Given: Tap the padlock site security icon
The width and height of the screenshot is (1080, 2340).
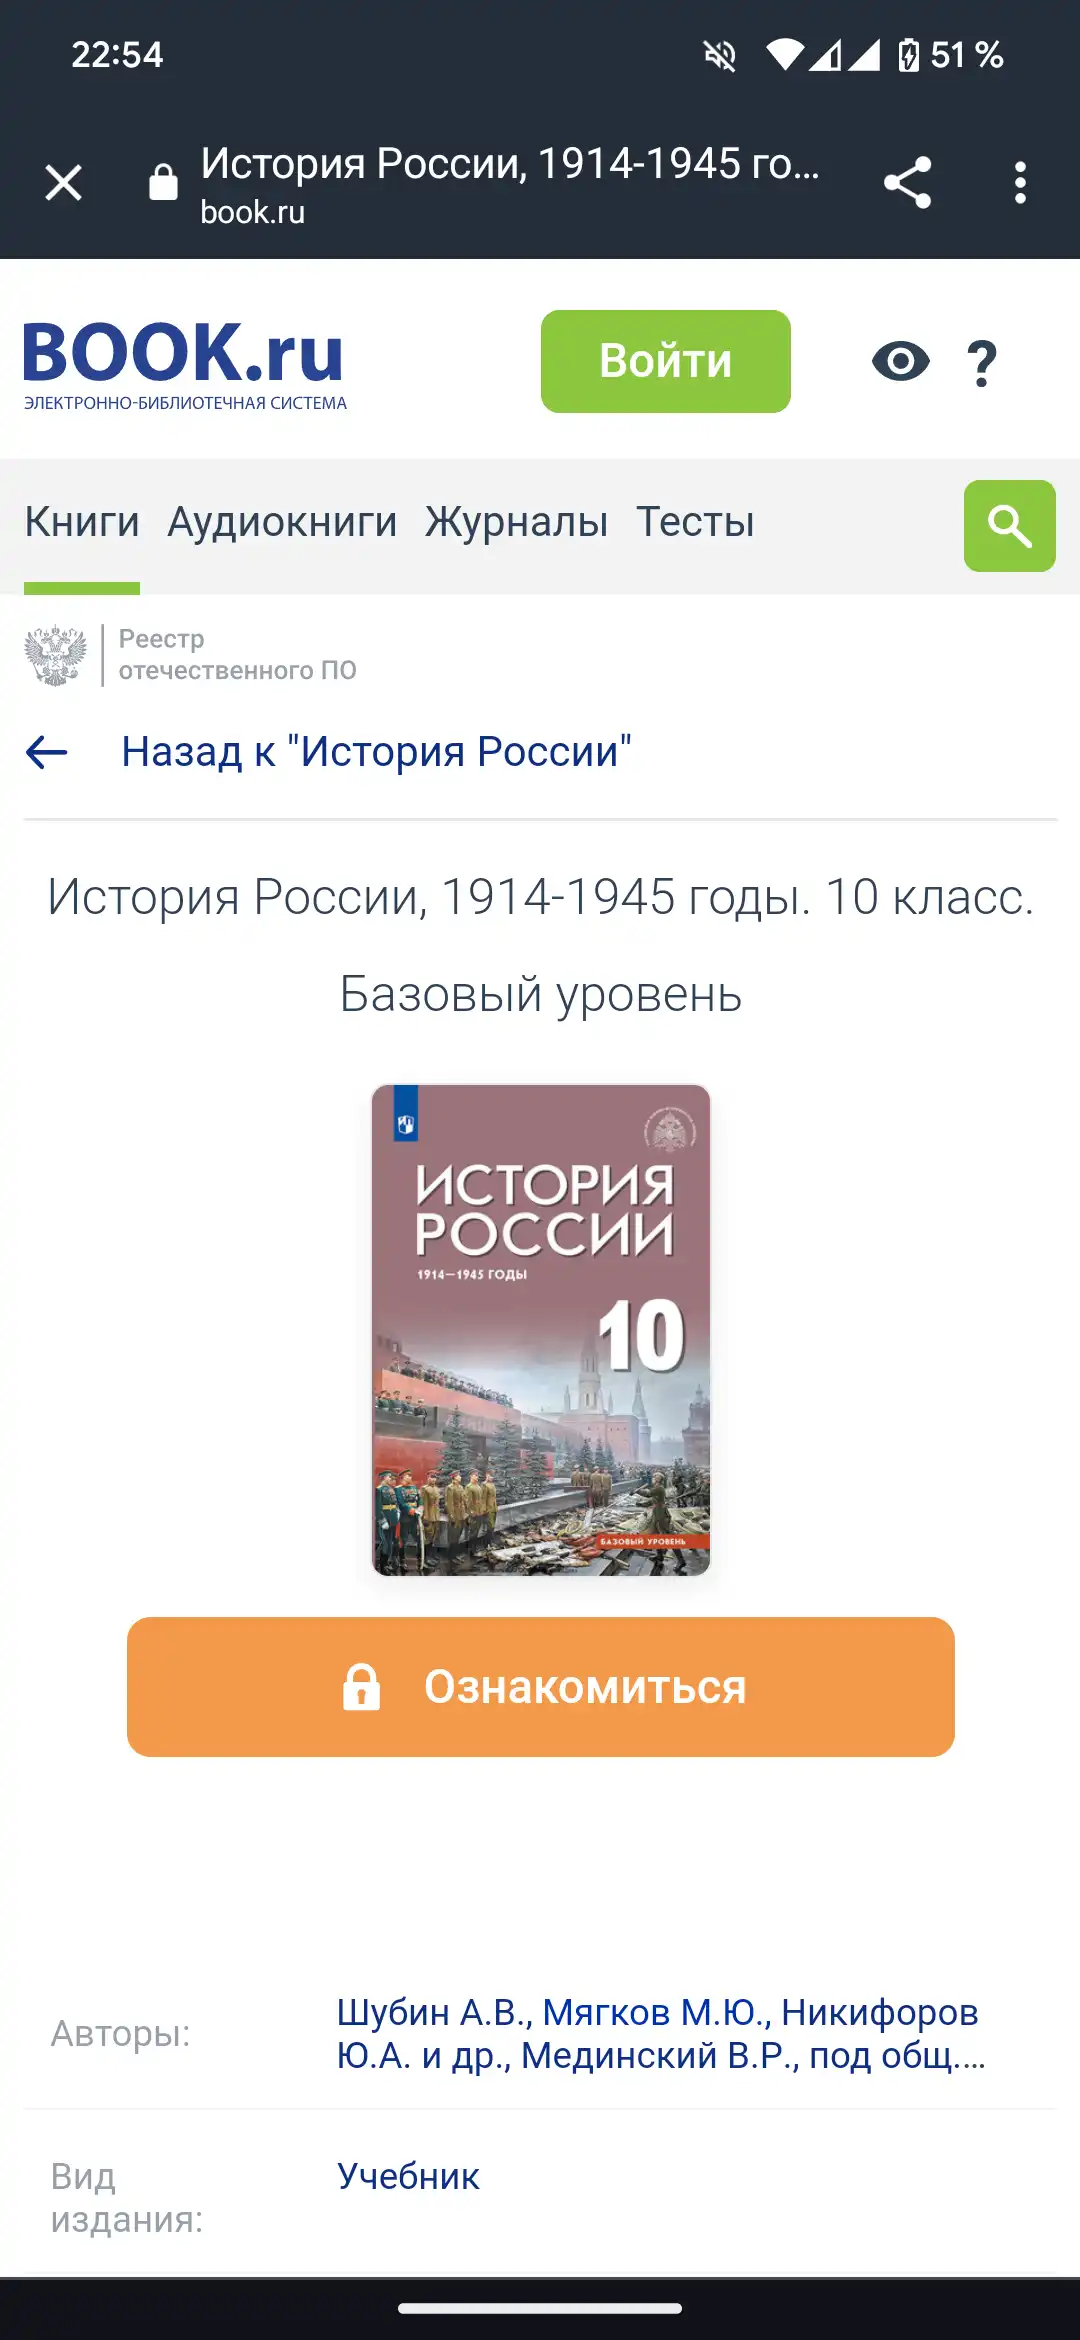Looking at the screenshot, I should 163,182.
